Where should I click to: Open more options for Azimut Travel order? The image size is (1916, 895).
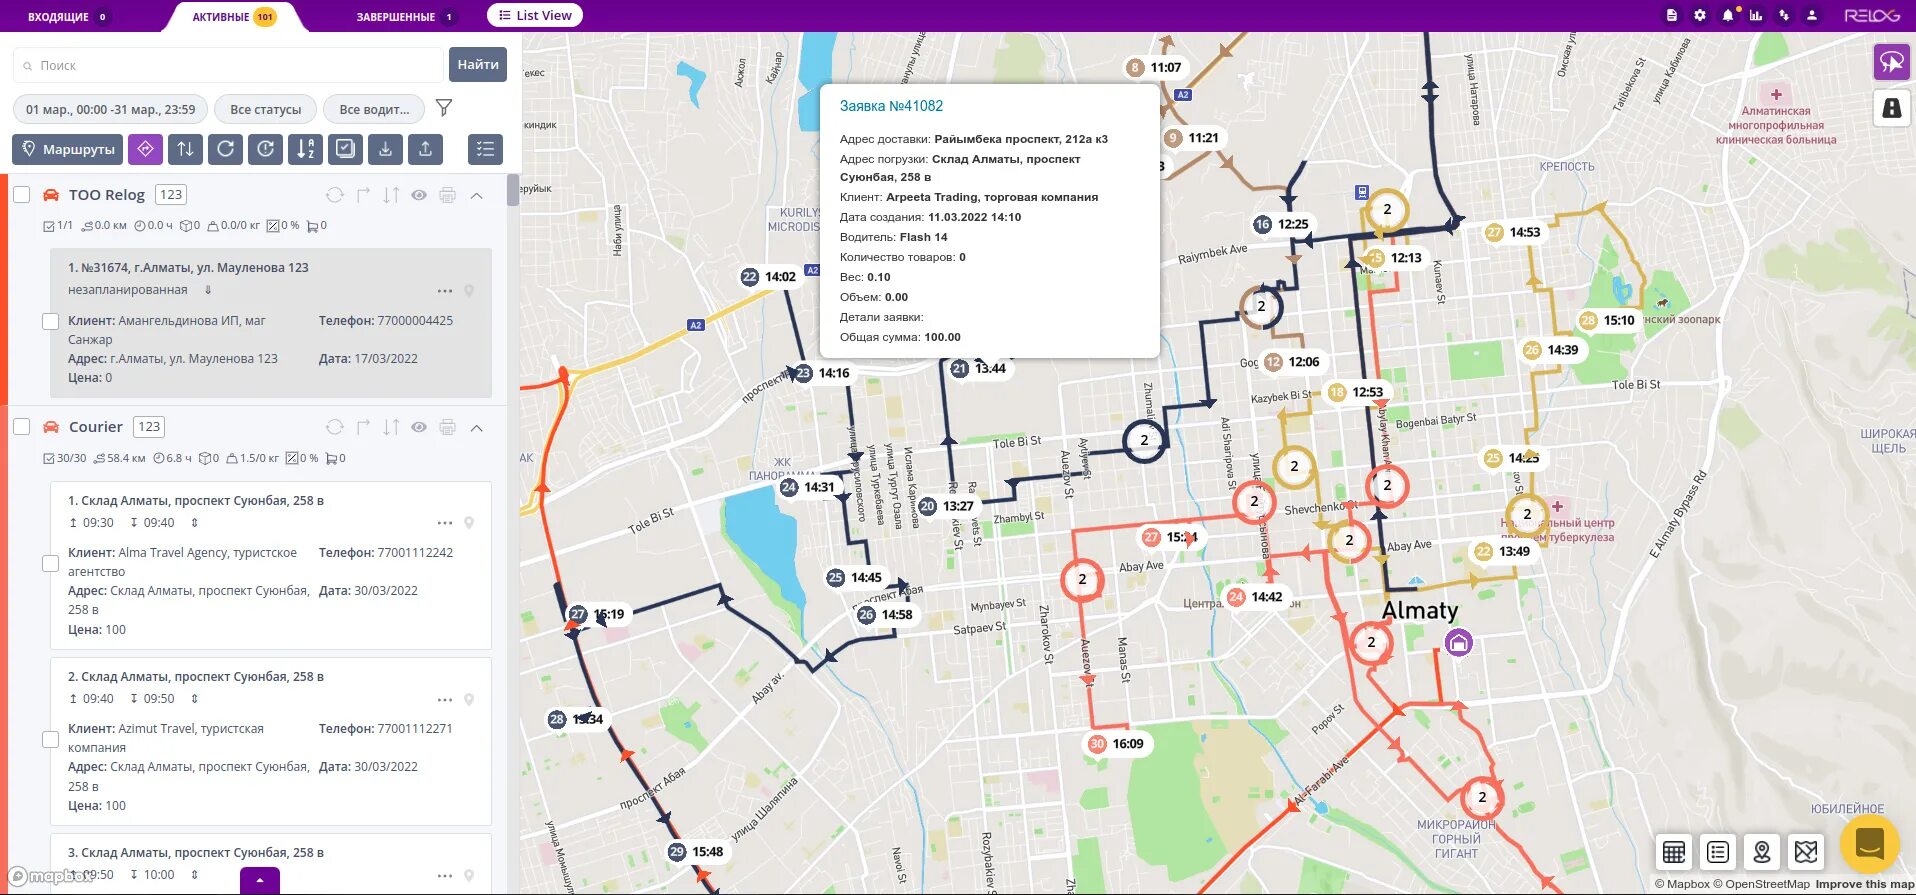pos(445,699)
